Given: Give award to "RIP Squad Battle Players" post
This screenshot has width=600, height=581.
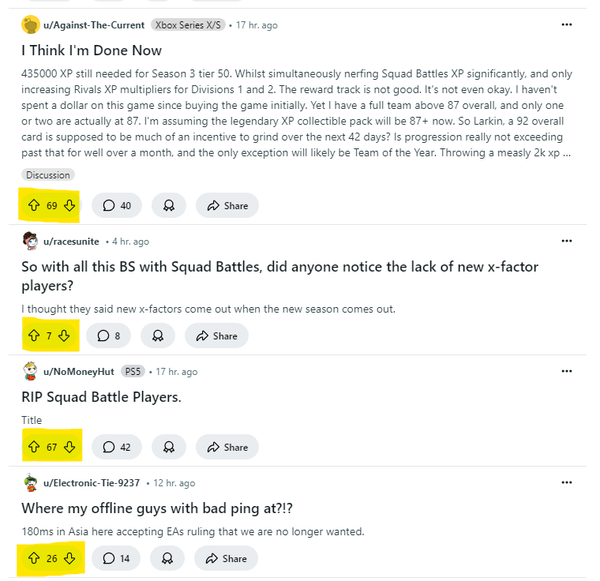Looking at the screenshot, I should tap(169, 447).
